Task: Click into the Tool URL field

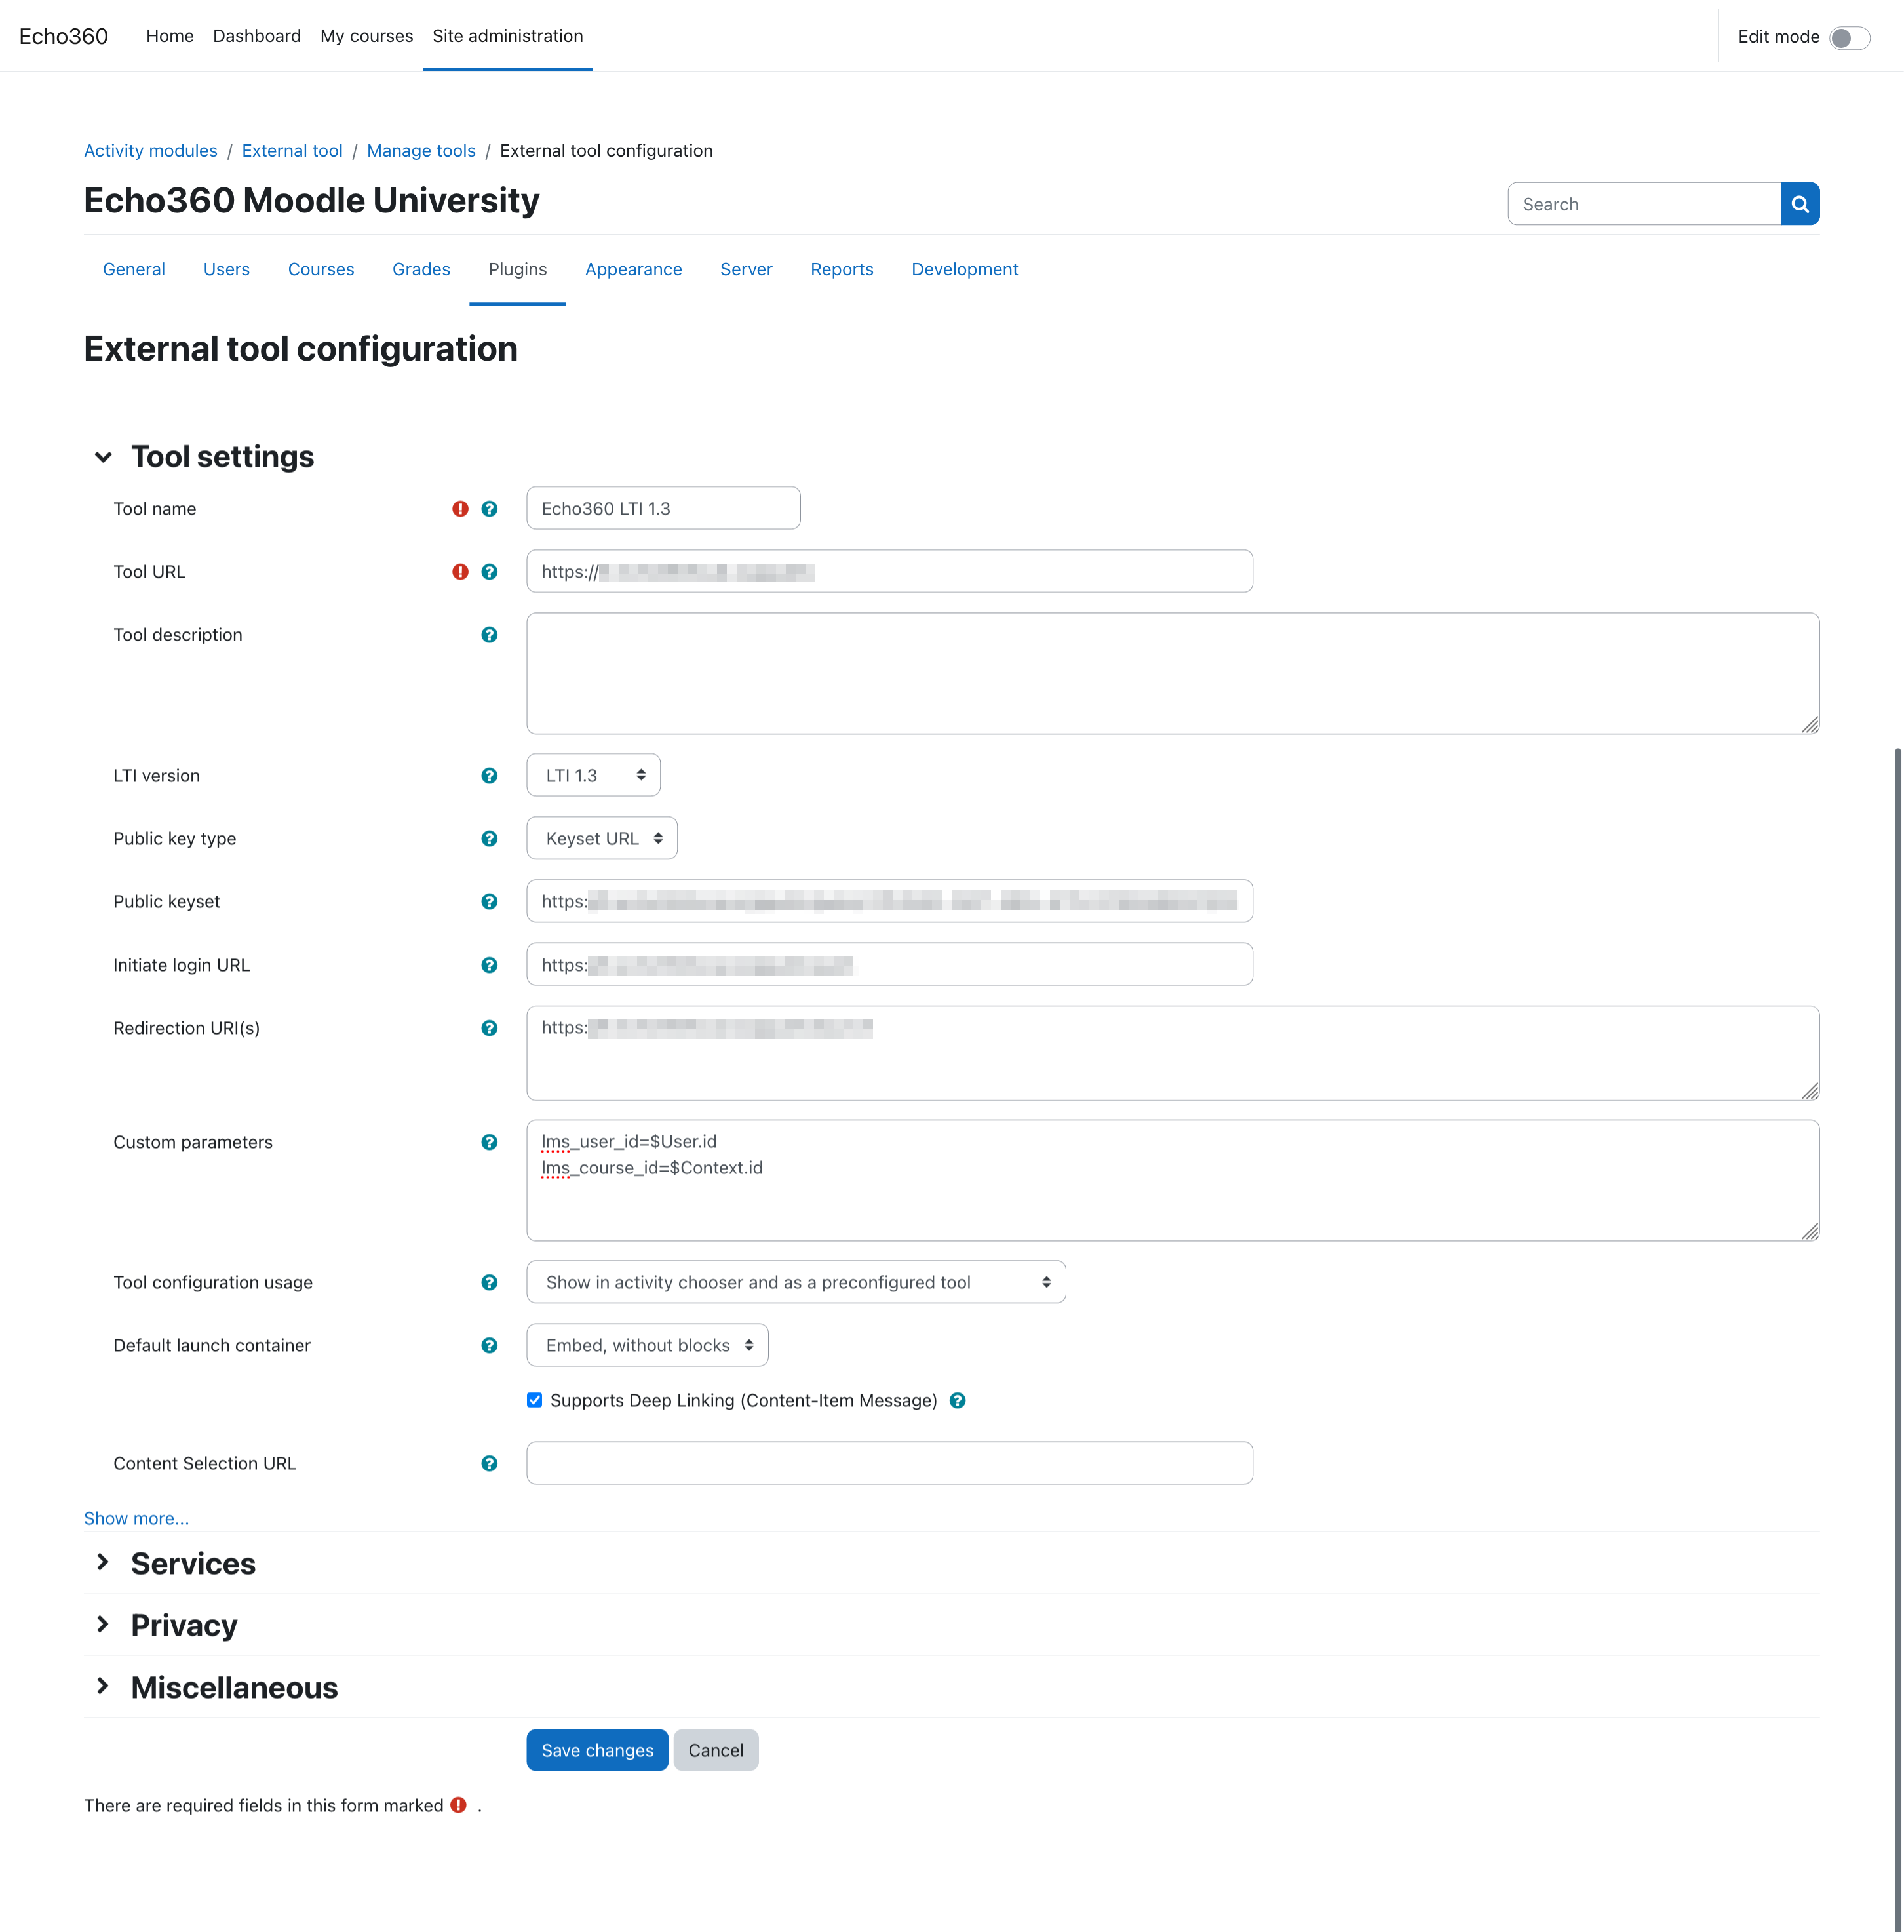Action: click(x=889, y=571)
